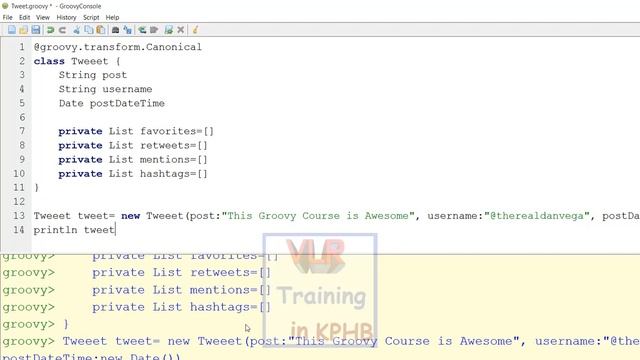The width and height of the screenshot is (640, 360).
Task: Click 'String post' in the editor
Action: pos(93,75)
